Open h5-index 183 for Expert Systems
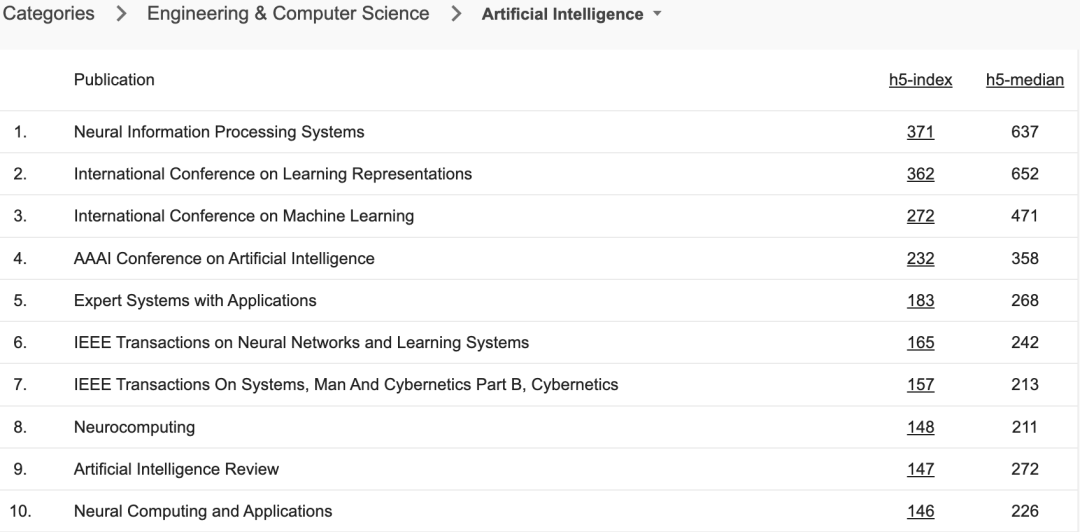Viewport: 1080px width, 532px height. click(920, 300)
